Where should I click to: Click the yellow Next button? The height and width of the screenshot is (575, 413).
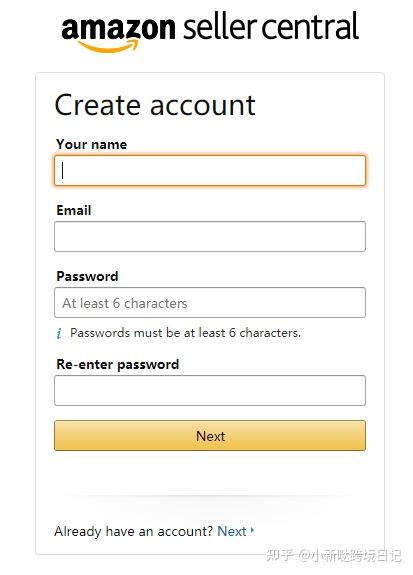coord(210,436)
